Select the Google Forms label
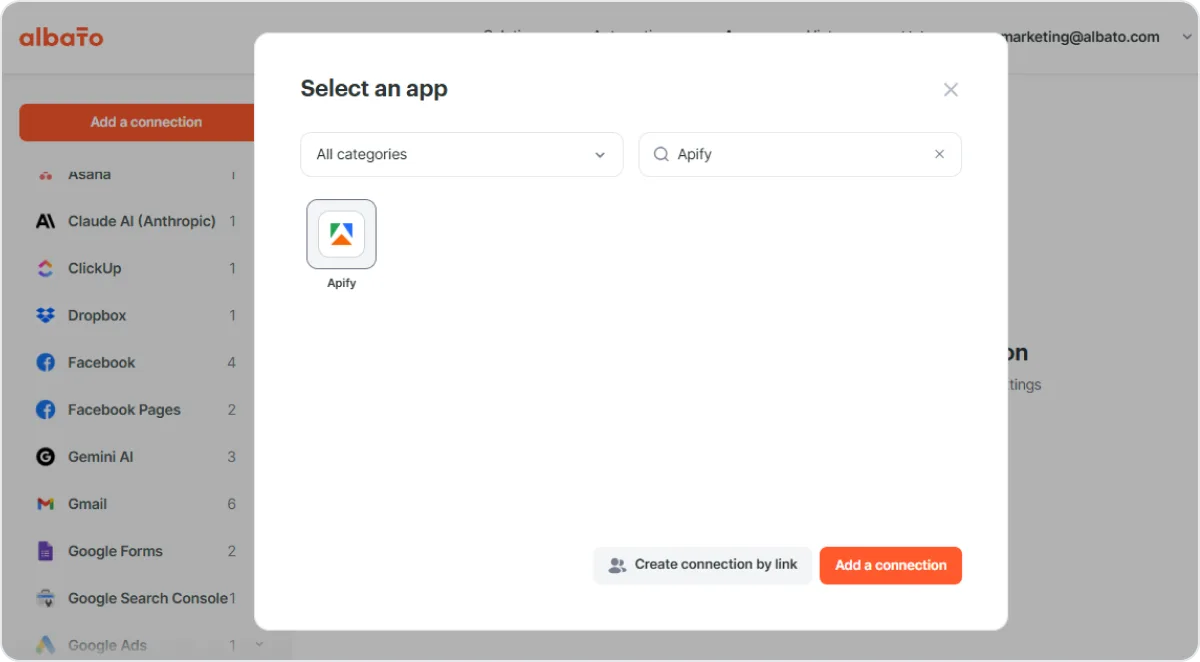Screen dimensions: 1200x662 pos(115,551)
